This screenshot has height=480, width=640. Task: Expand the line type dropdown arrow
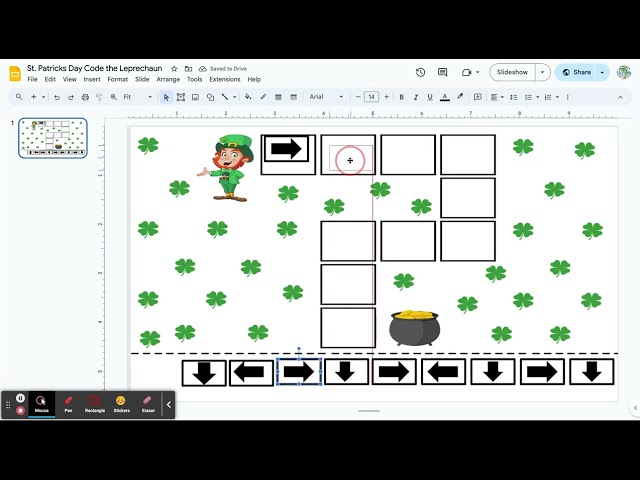click(x=234, y=97)
